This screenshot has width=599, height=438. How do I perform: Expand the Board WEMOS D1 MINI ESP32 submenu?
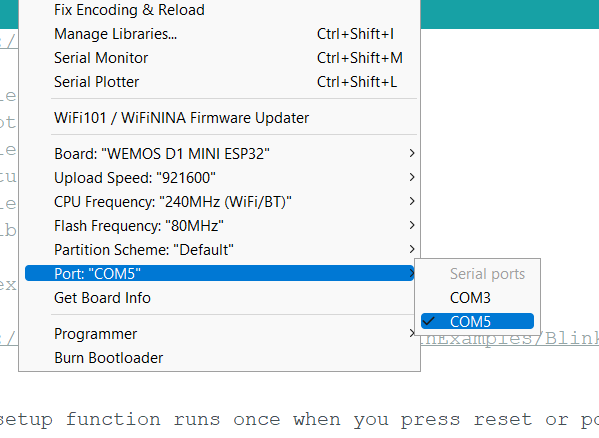[220, 154]
